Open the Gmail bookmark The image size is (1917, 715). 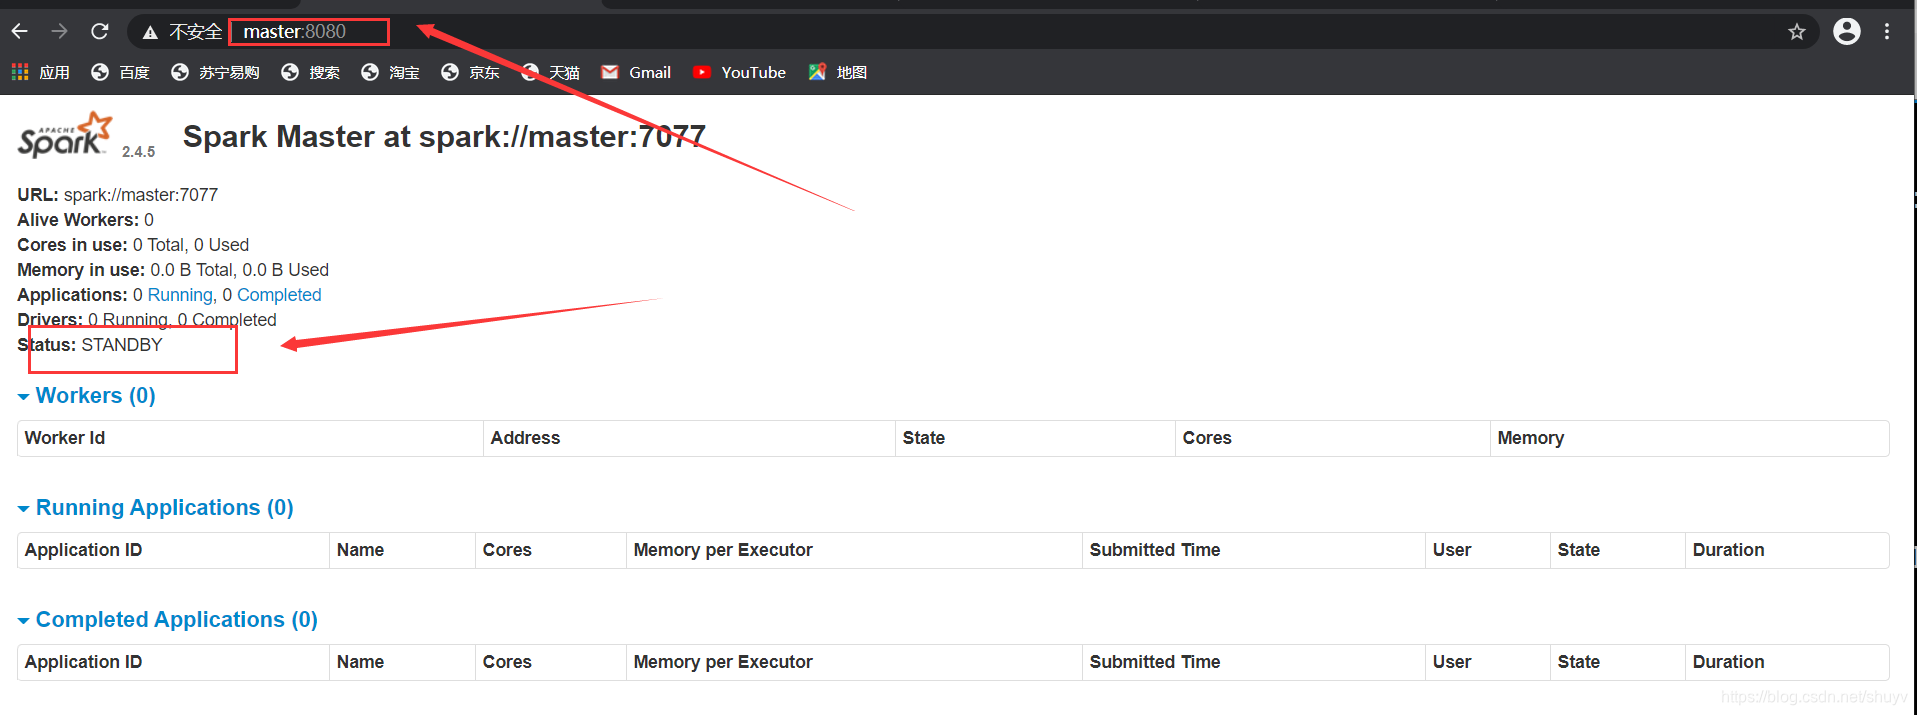[x=636, y=72]
